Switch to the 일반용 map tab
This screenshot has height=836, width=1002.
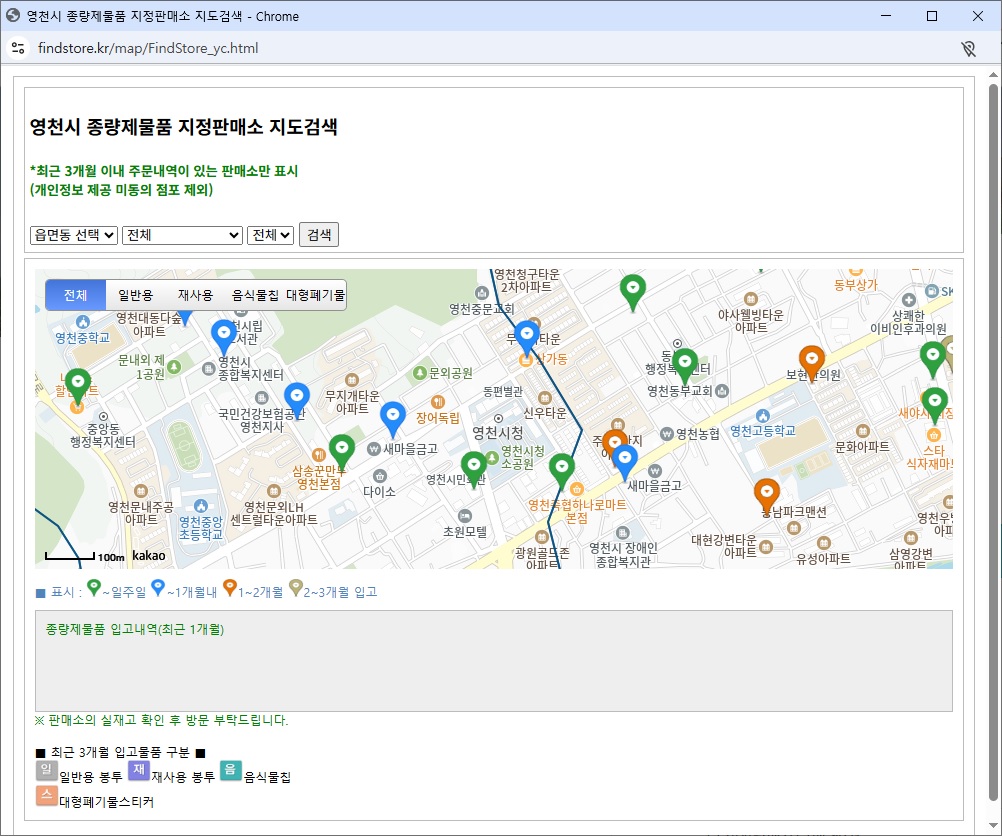pyautogui.click(x=135, y=295)
